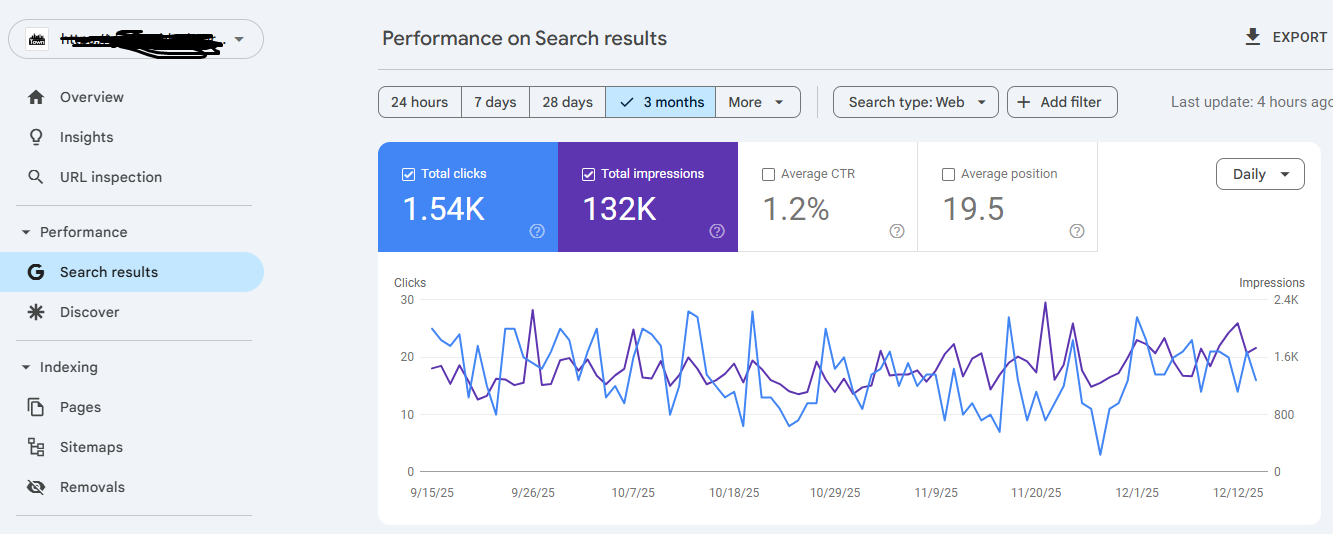Collapse the Performance section in sidebar
This screenshot has height=534, width=1333.
click(27, 232)
